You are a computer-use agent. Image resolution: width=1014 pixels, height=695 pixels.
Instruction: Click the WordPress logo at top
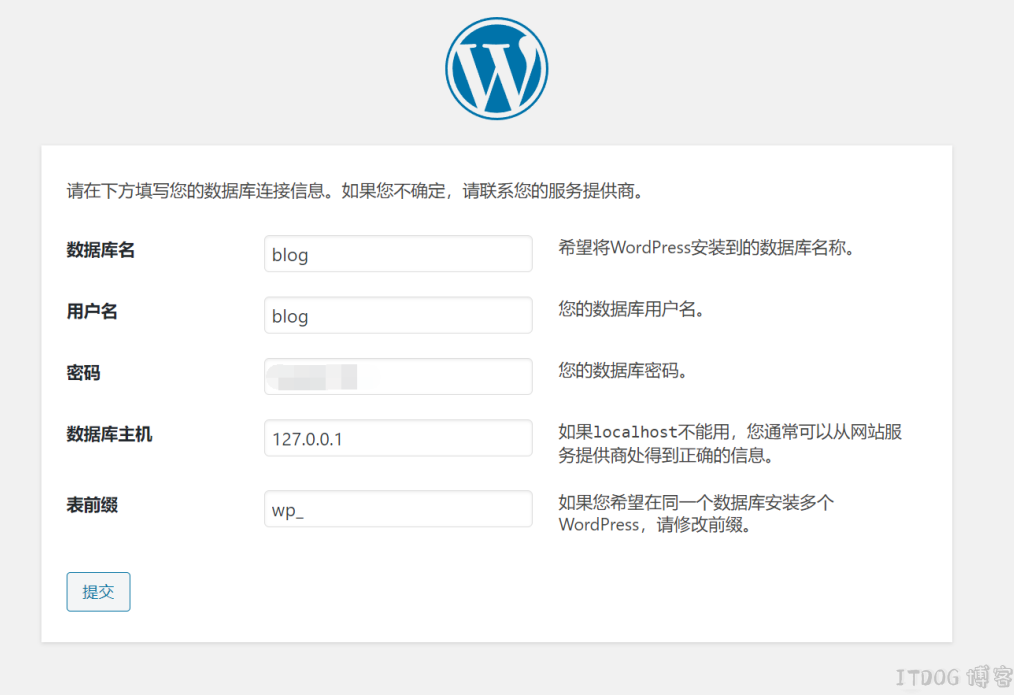497,69
